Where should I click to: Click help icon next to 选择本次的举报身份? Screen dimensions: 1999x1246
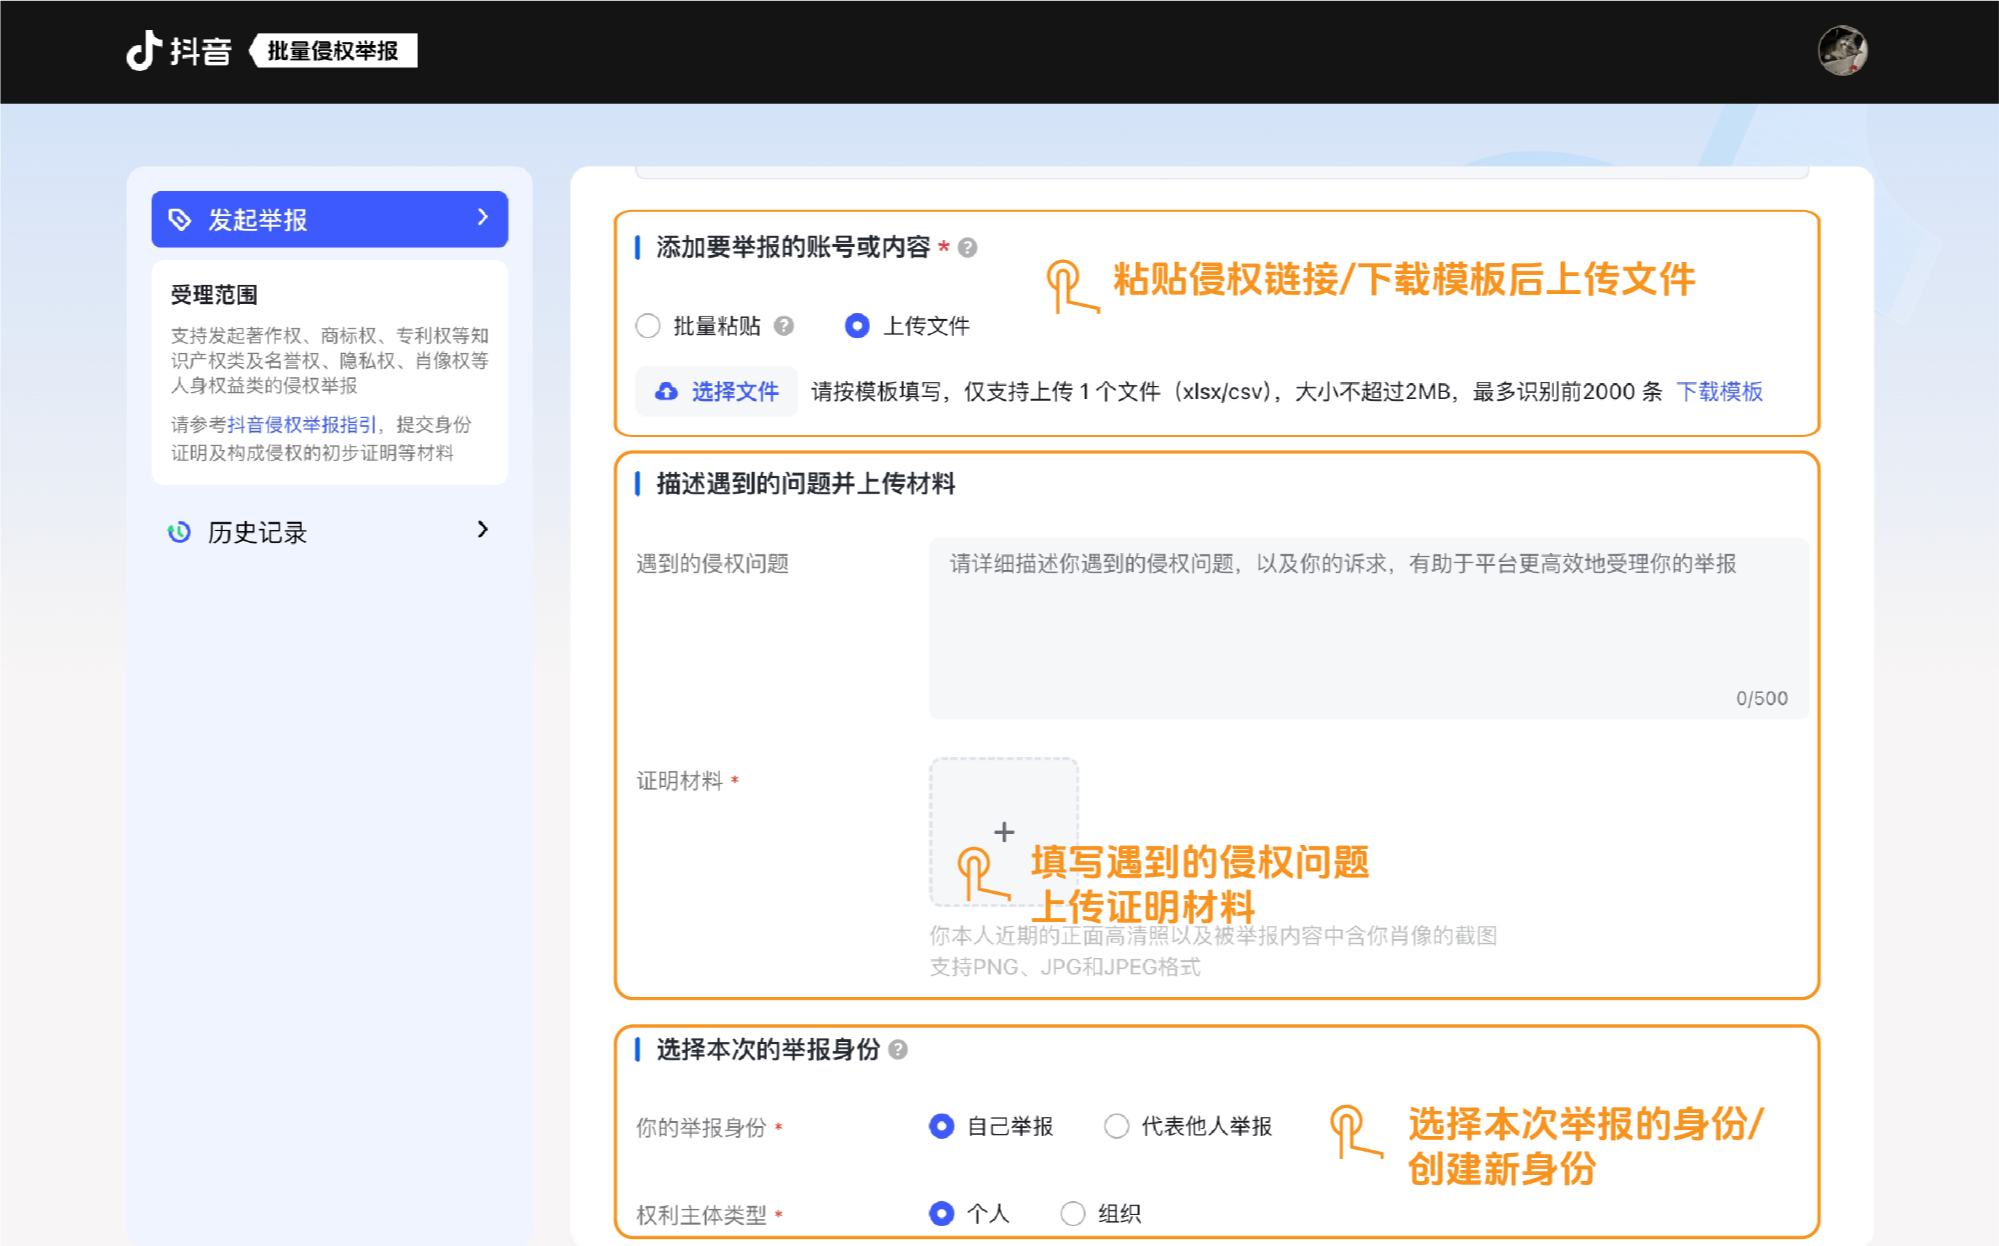pos(898,1050)
